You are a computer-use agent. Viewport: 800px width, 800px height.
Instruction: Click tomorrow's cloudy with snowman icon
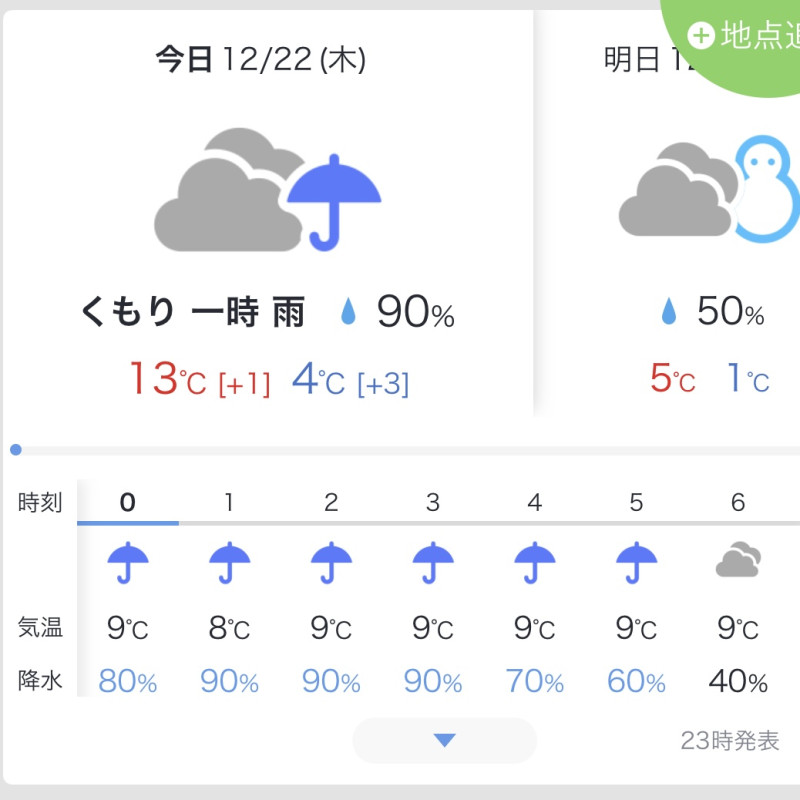click(709, 189)
